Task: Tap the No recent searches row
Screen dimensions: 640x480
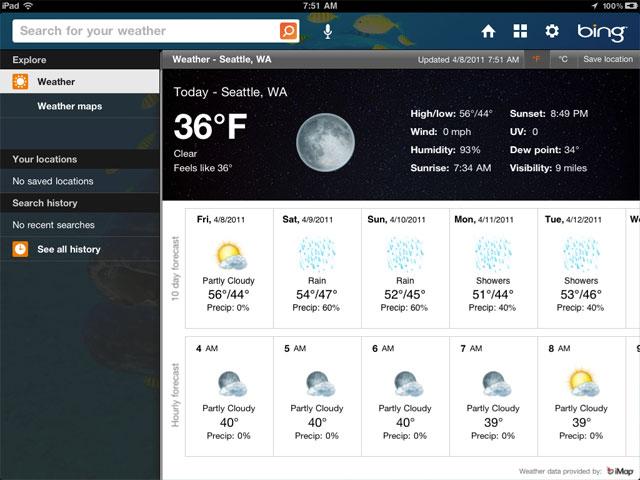Action: 80,224
